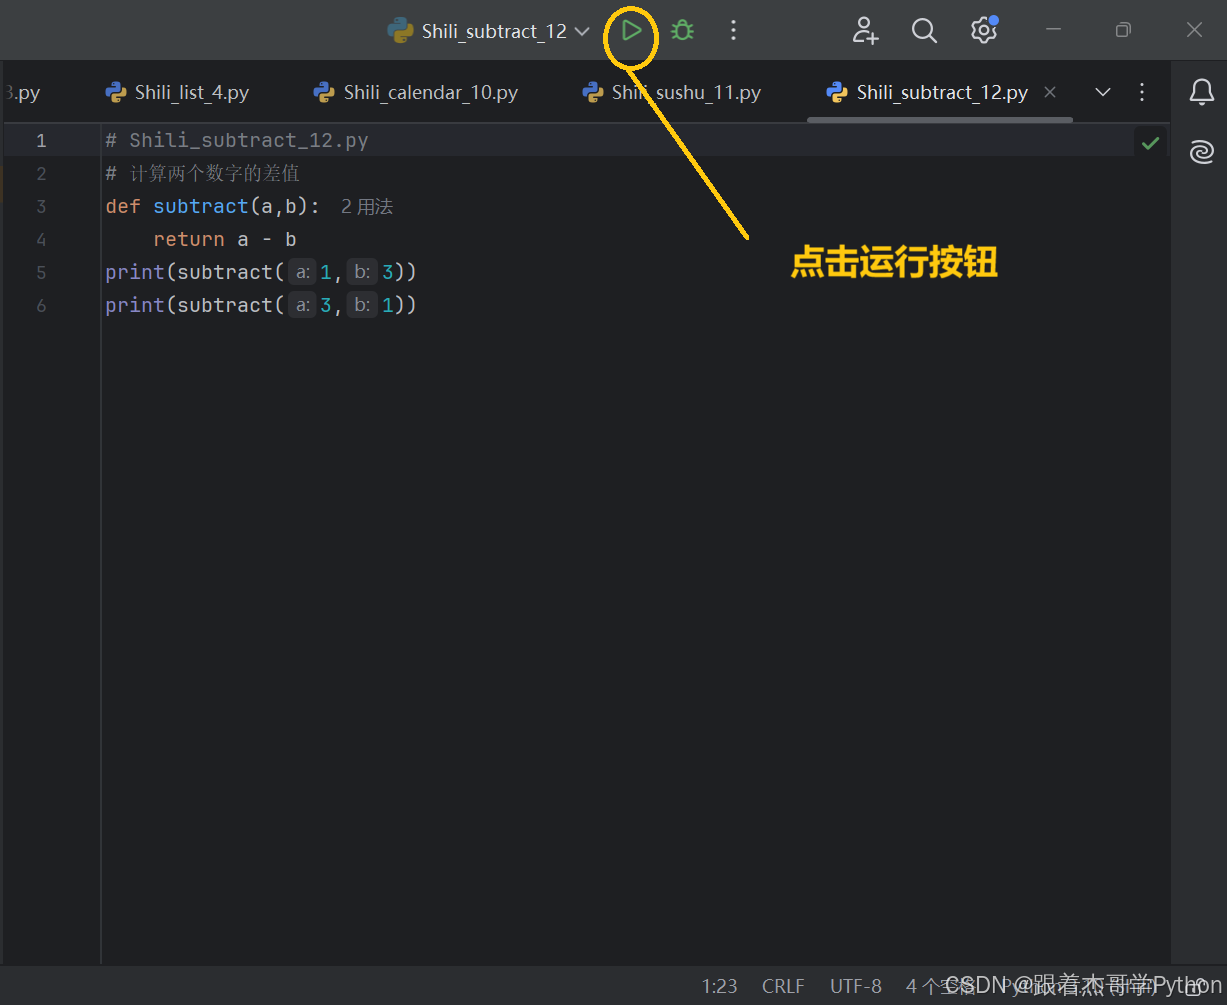The height and width of the screenshot is (1005, 1227).
Task: Open the AI Assistant sidebar icon
Action: click(1201, 152)
